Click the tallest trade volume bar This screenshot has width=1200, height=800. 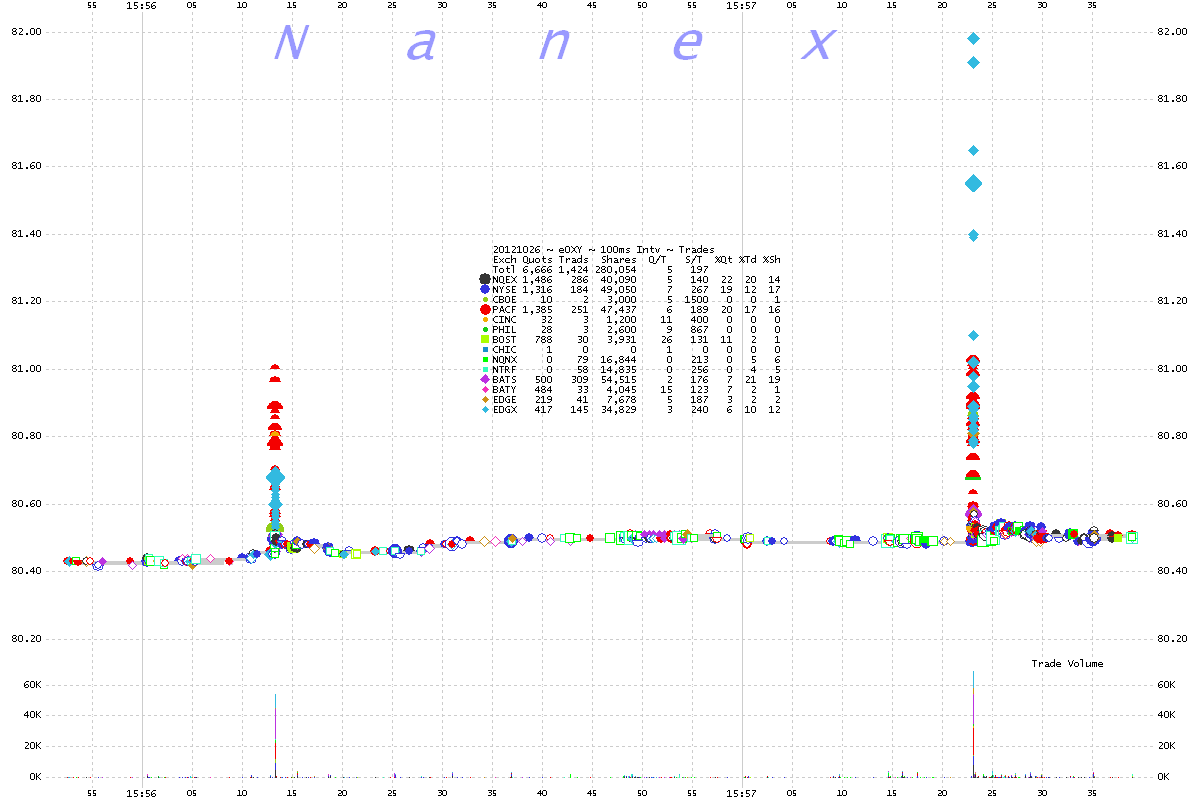(x=973, y=723)
